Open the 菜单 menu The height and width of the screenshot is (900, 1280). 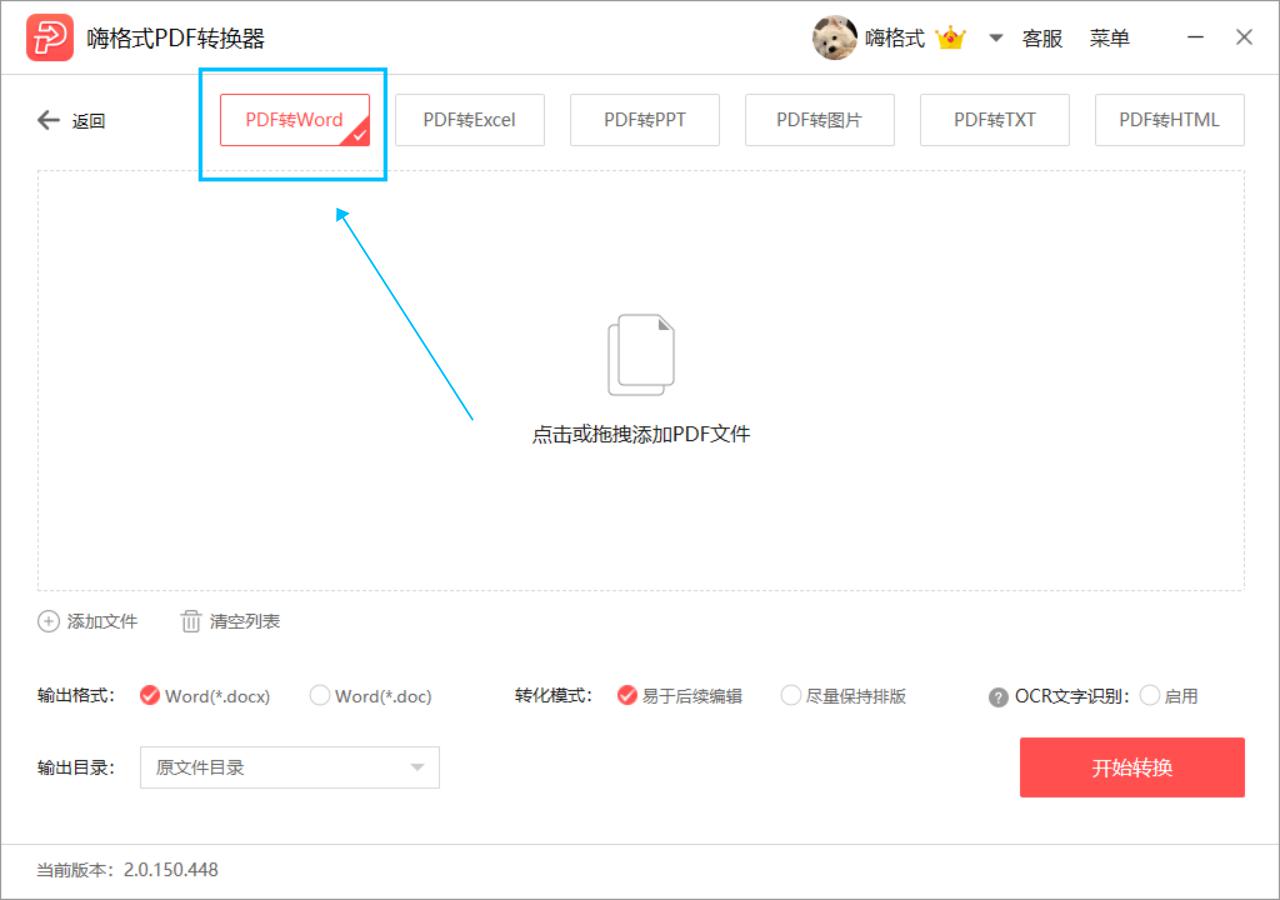(x=1110, y=38)
